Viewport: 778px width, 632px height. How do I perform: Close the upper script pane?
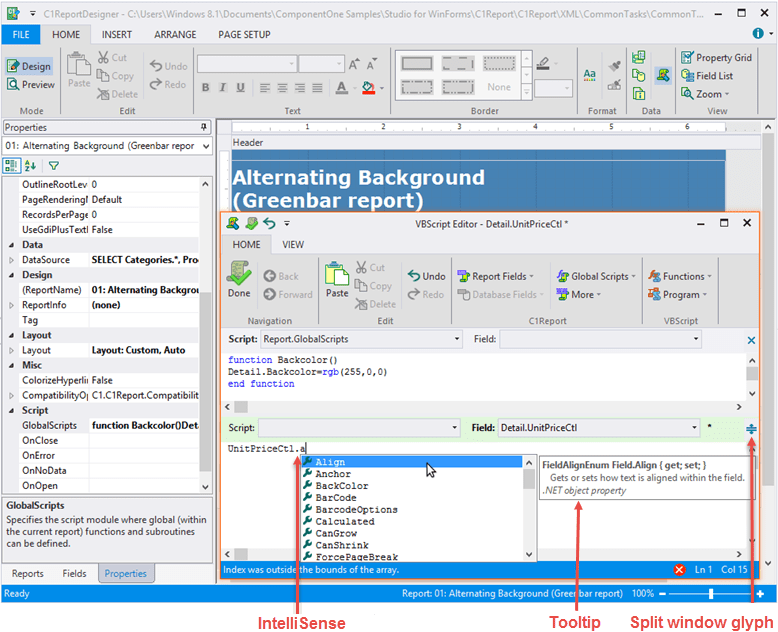[x=751, y=340]
